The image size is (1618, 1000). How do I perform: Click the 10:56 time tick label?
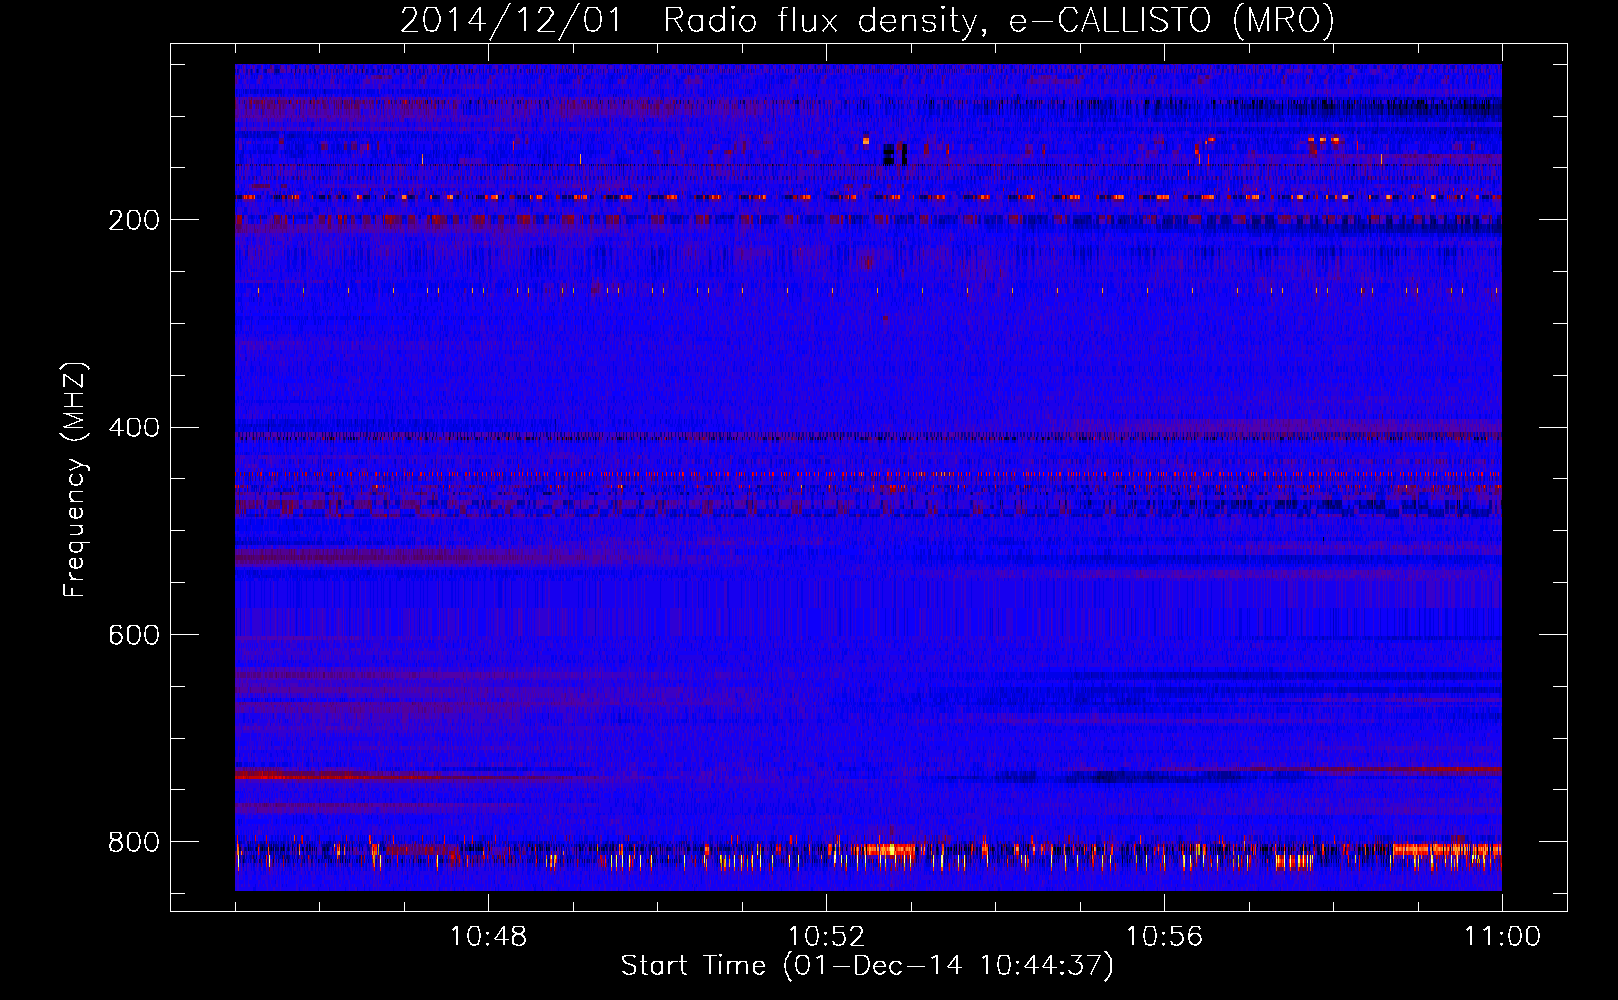tap(1164, 937)
